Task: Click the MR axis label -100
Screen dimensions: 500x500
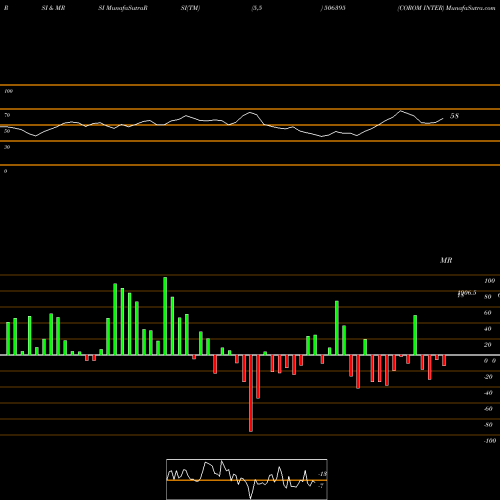Action: pyautogui.click(x=490, y=441)
